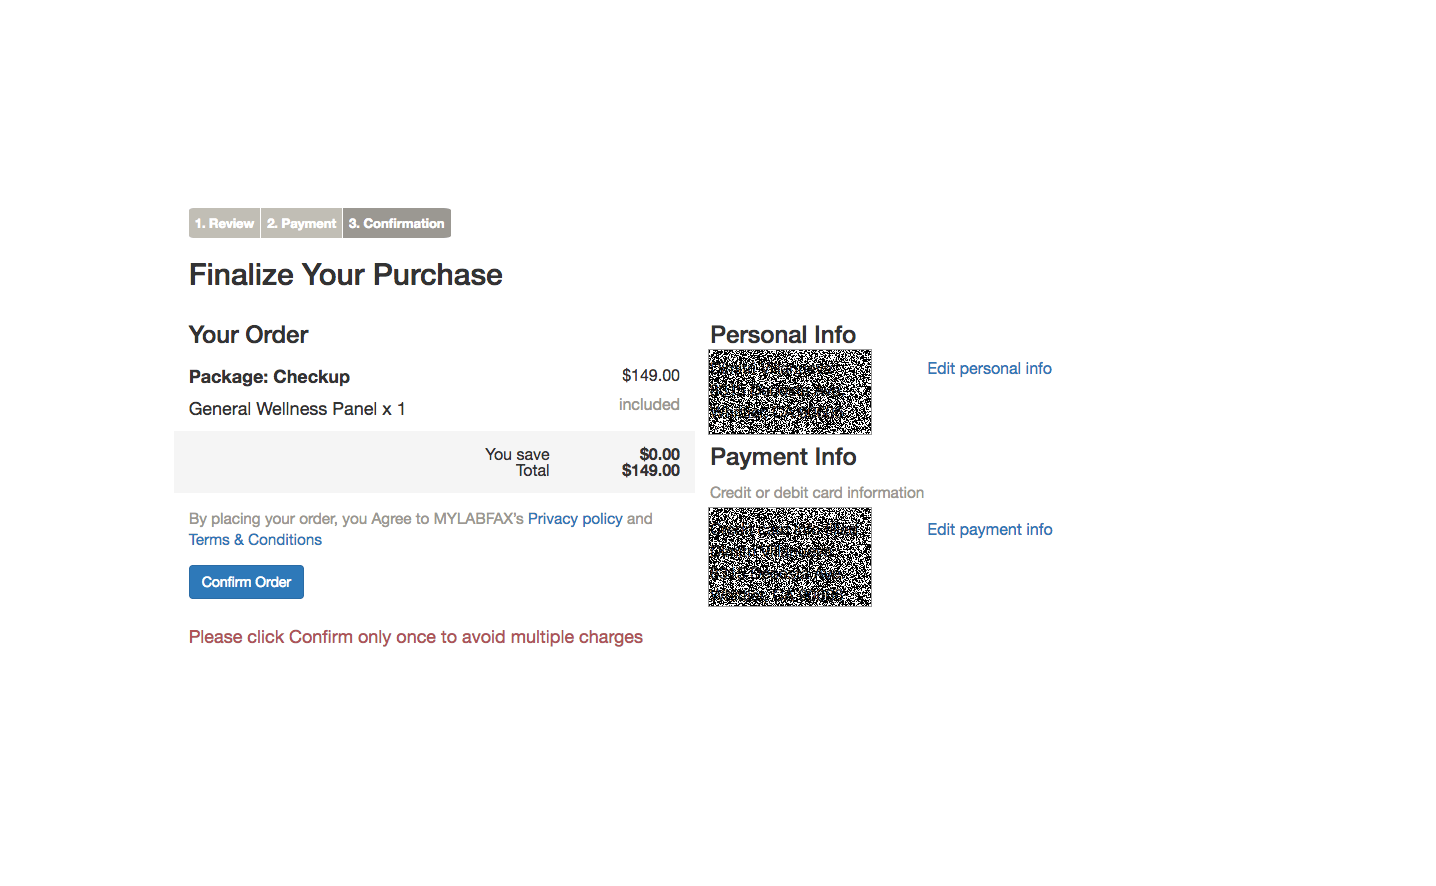Select the Package: Checkup line item
Image resolution: width=1436 pixels, height=886 pixels.
pos(270,377)
